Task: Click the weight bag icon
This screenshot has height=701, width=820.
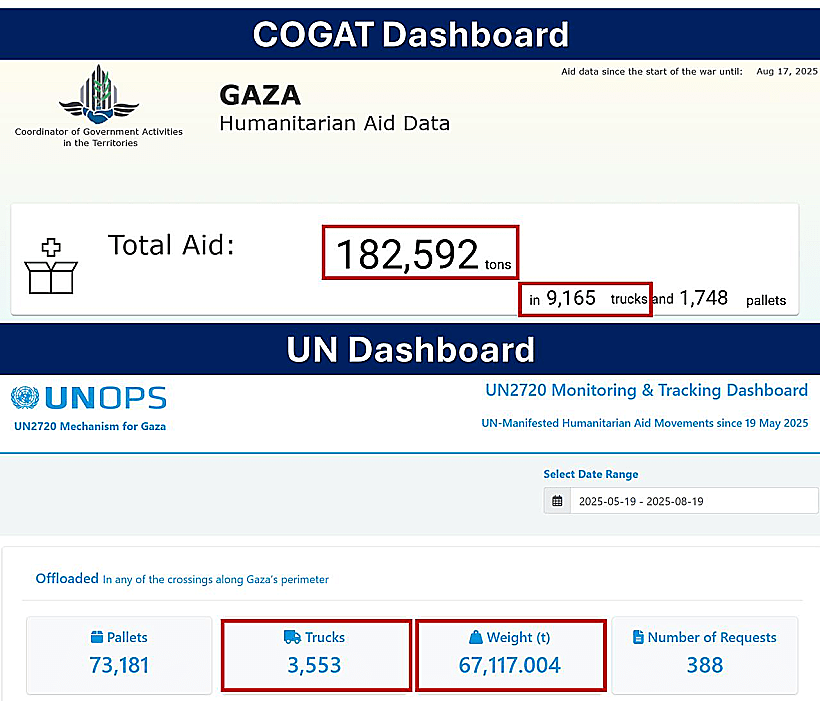Action: [476, 637]
